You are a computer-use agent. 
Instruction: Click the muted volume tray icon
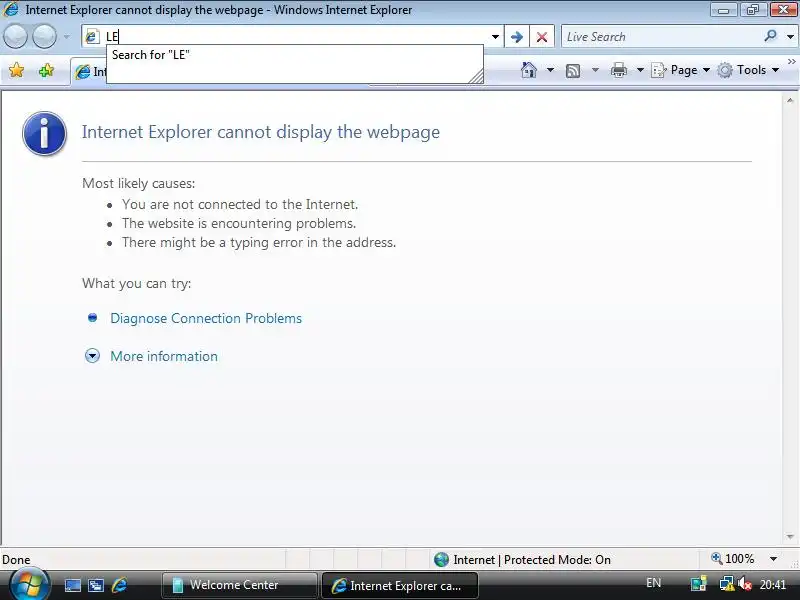744,584
